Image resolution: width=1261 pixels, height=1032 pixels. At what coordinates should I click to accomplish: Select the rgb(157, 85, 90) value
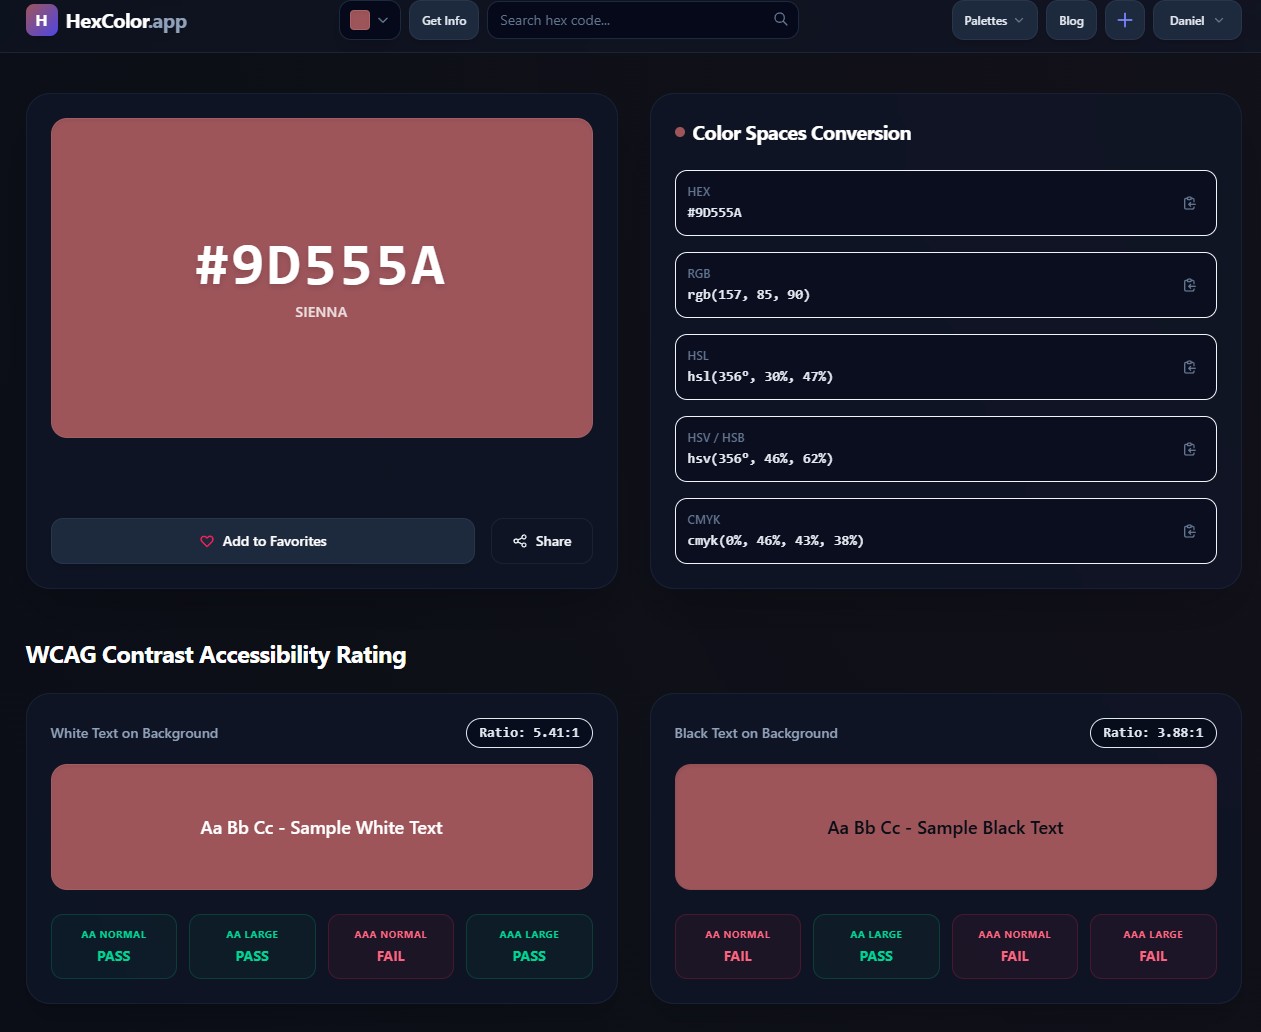(x=749, y=294)
